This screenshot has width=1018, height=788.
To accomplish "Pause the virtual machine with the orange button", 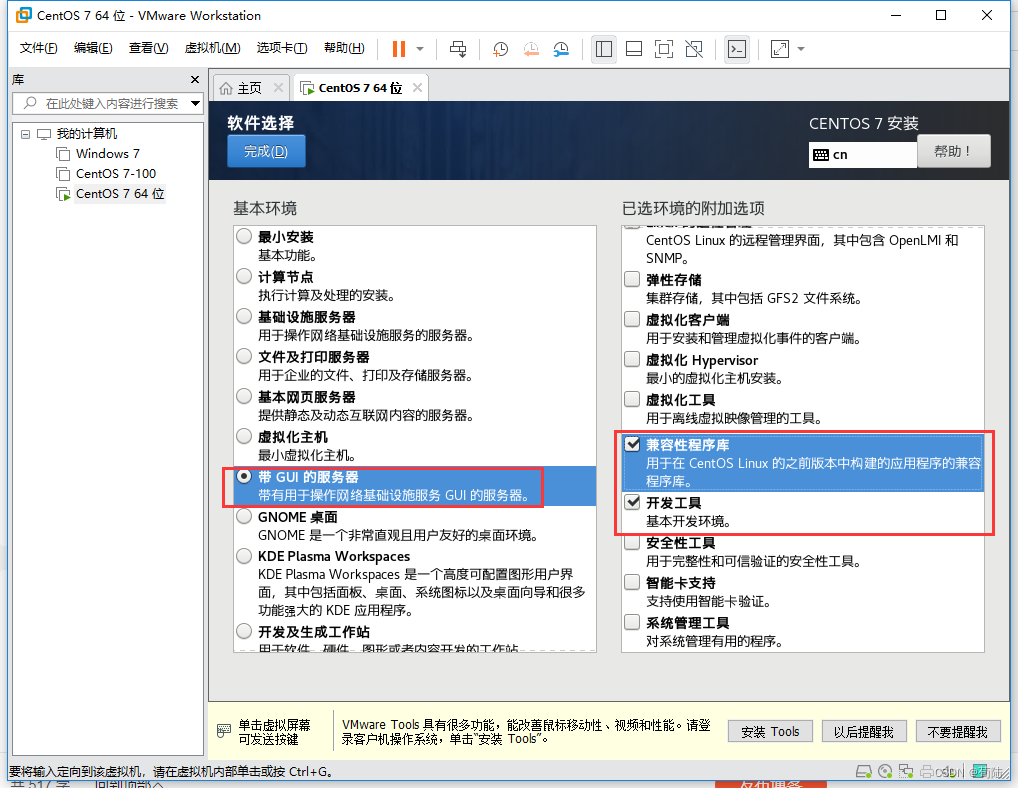I will (399, 49).
